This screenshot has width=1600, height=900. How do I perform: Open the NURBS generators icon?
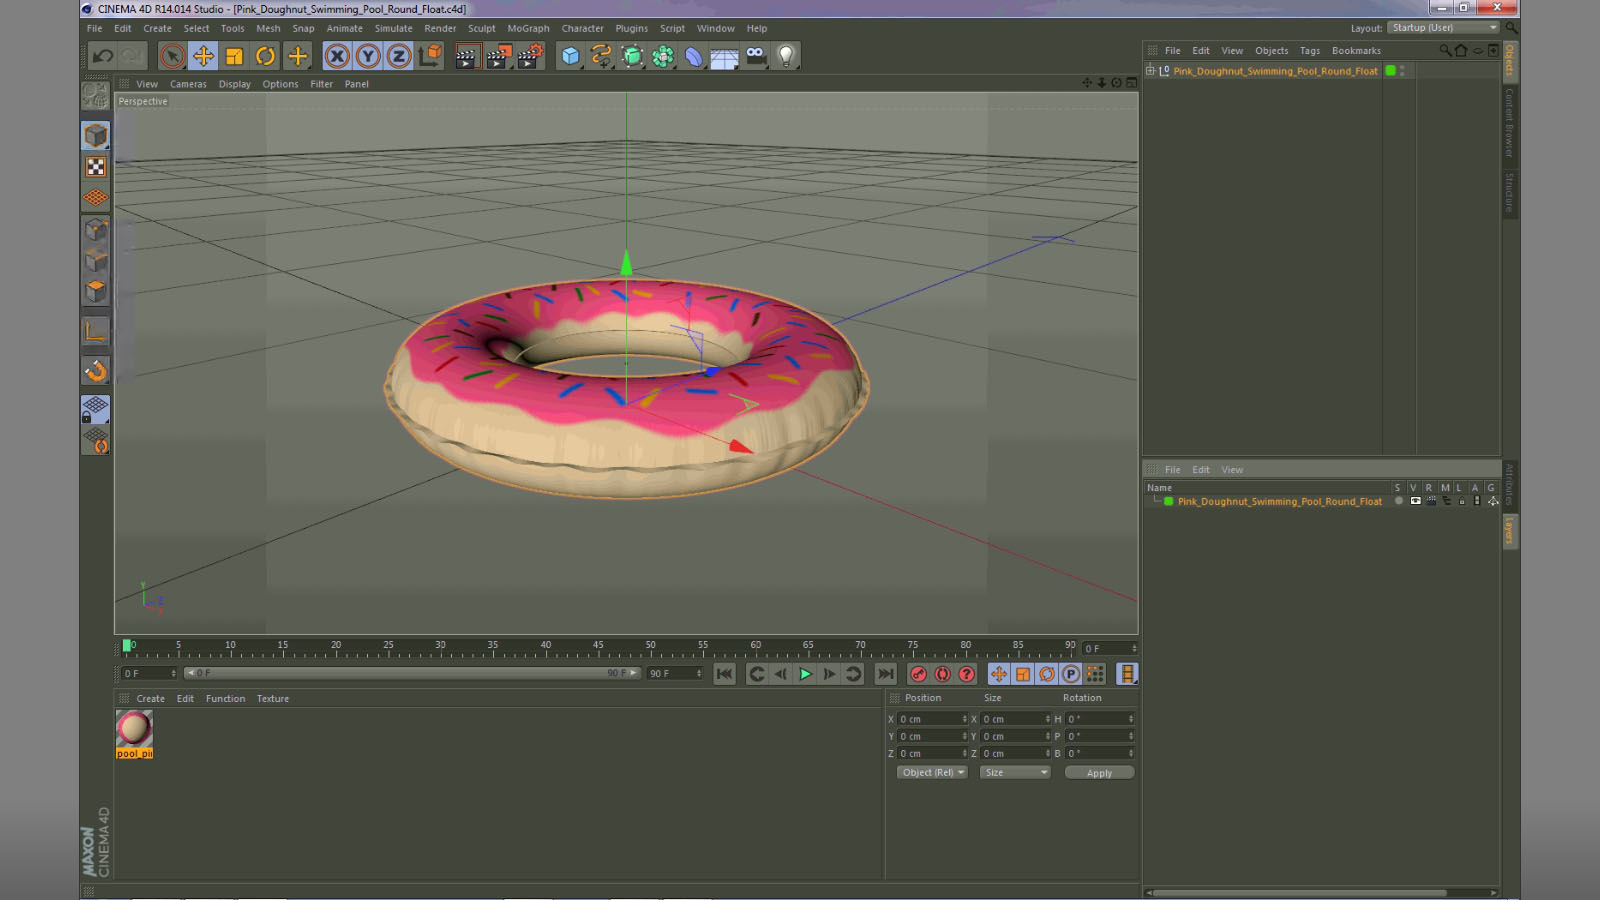[x=632, y=56]
